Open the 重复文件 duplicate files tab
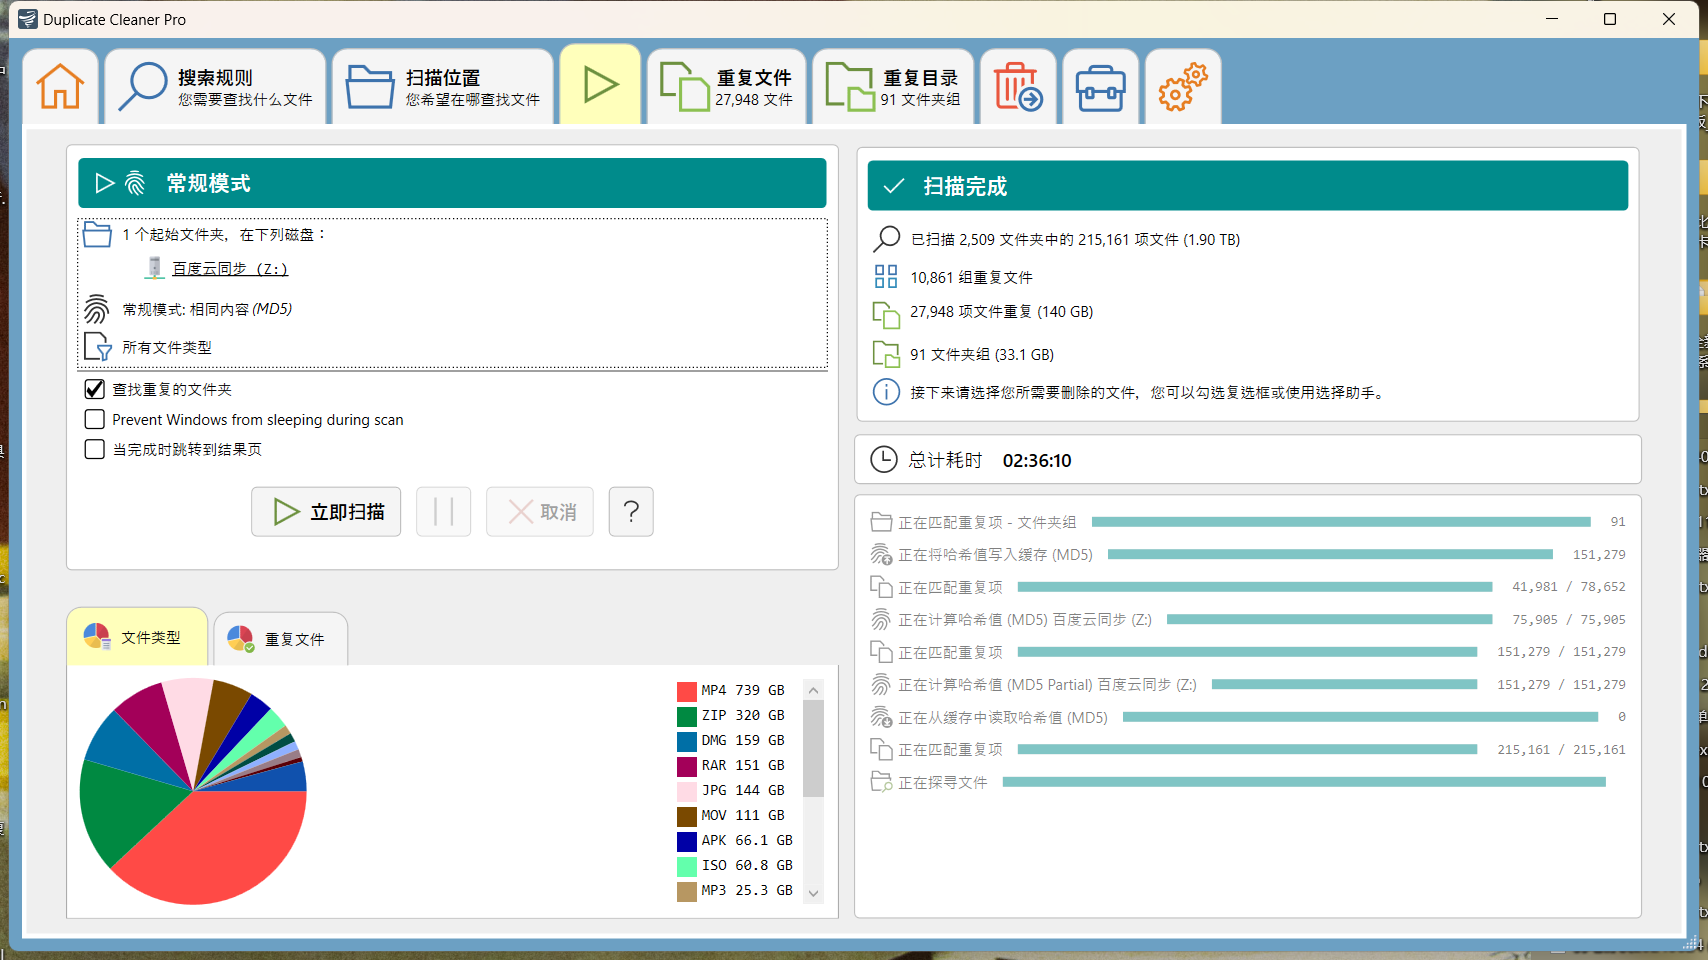1708x960 pixels. (x=727, y=87)
